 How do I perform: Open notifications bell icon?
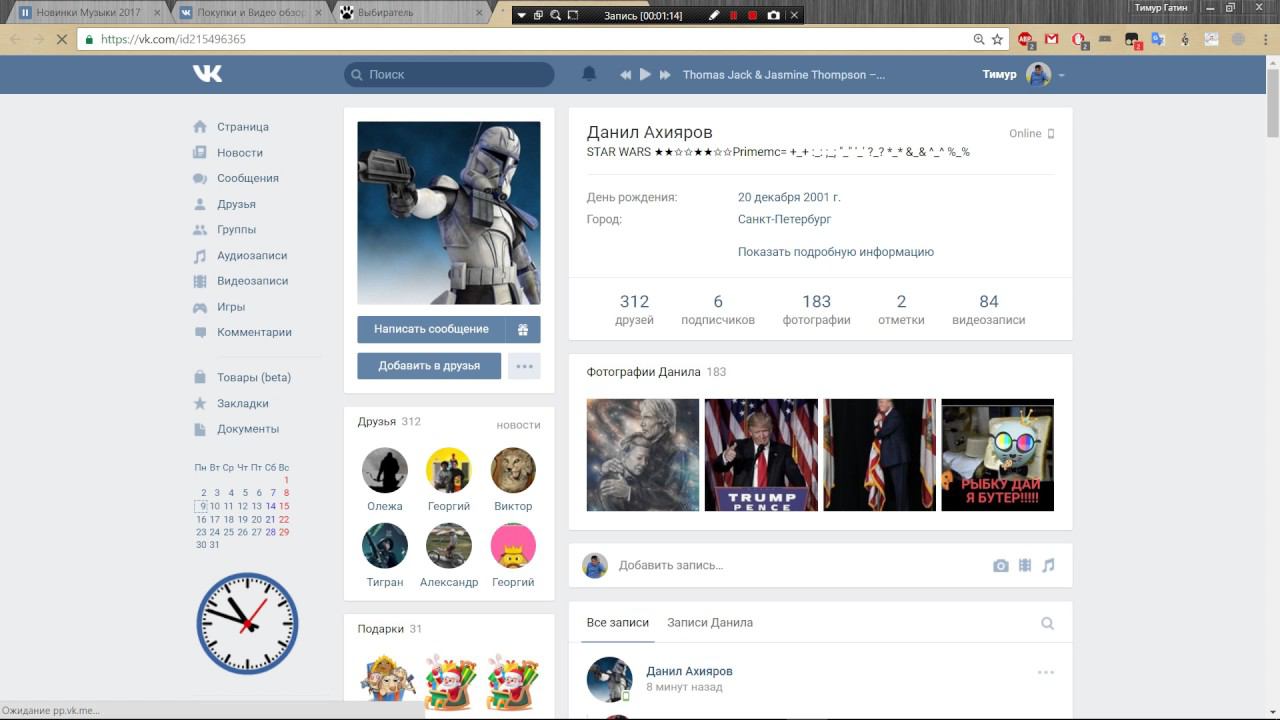(x=589, y=74)
